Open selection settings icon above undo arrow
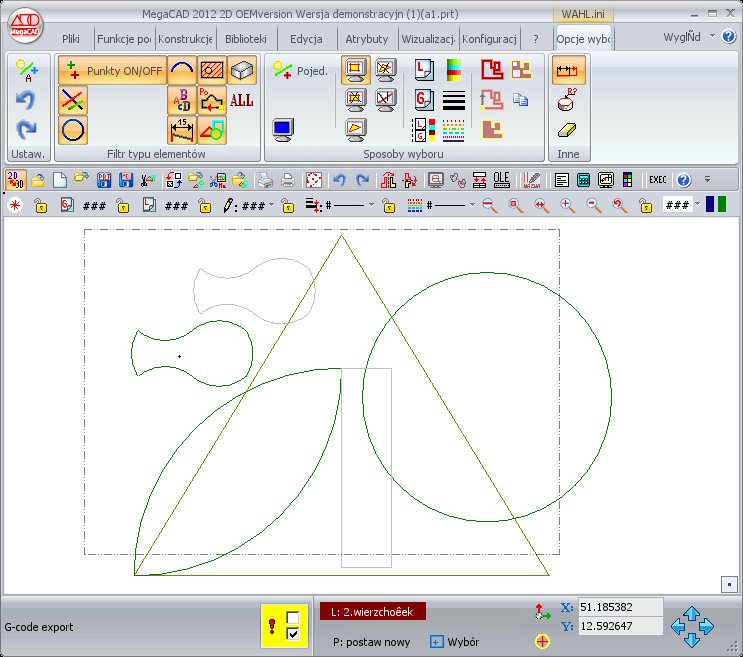743x657 pixels. (27, 70)
